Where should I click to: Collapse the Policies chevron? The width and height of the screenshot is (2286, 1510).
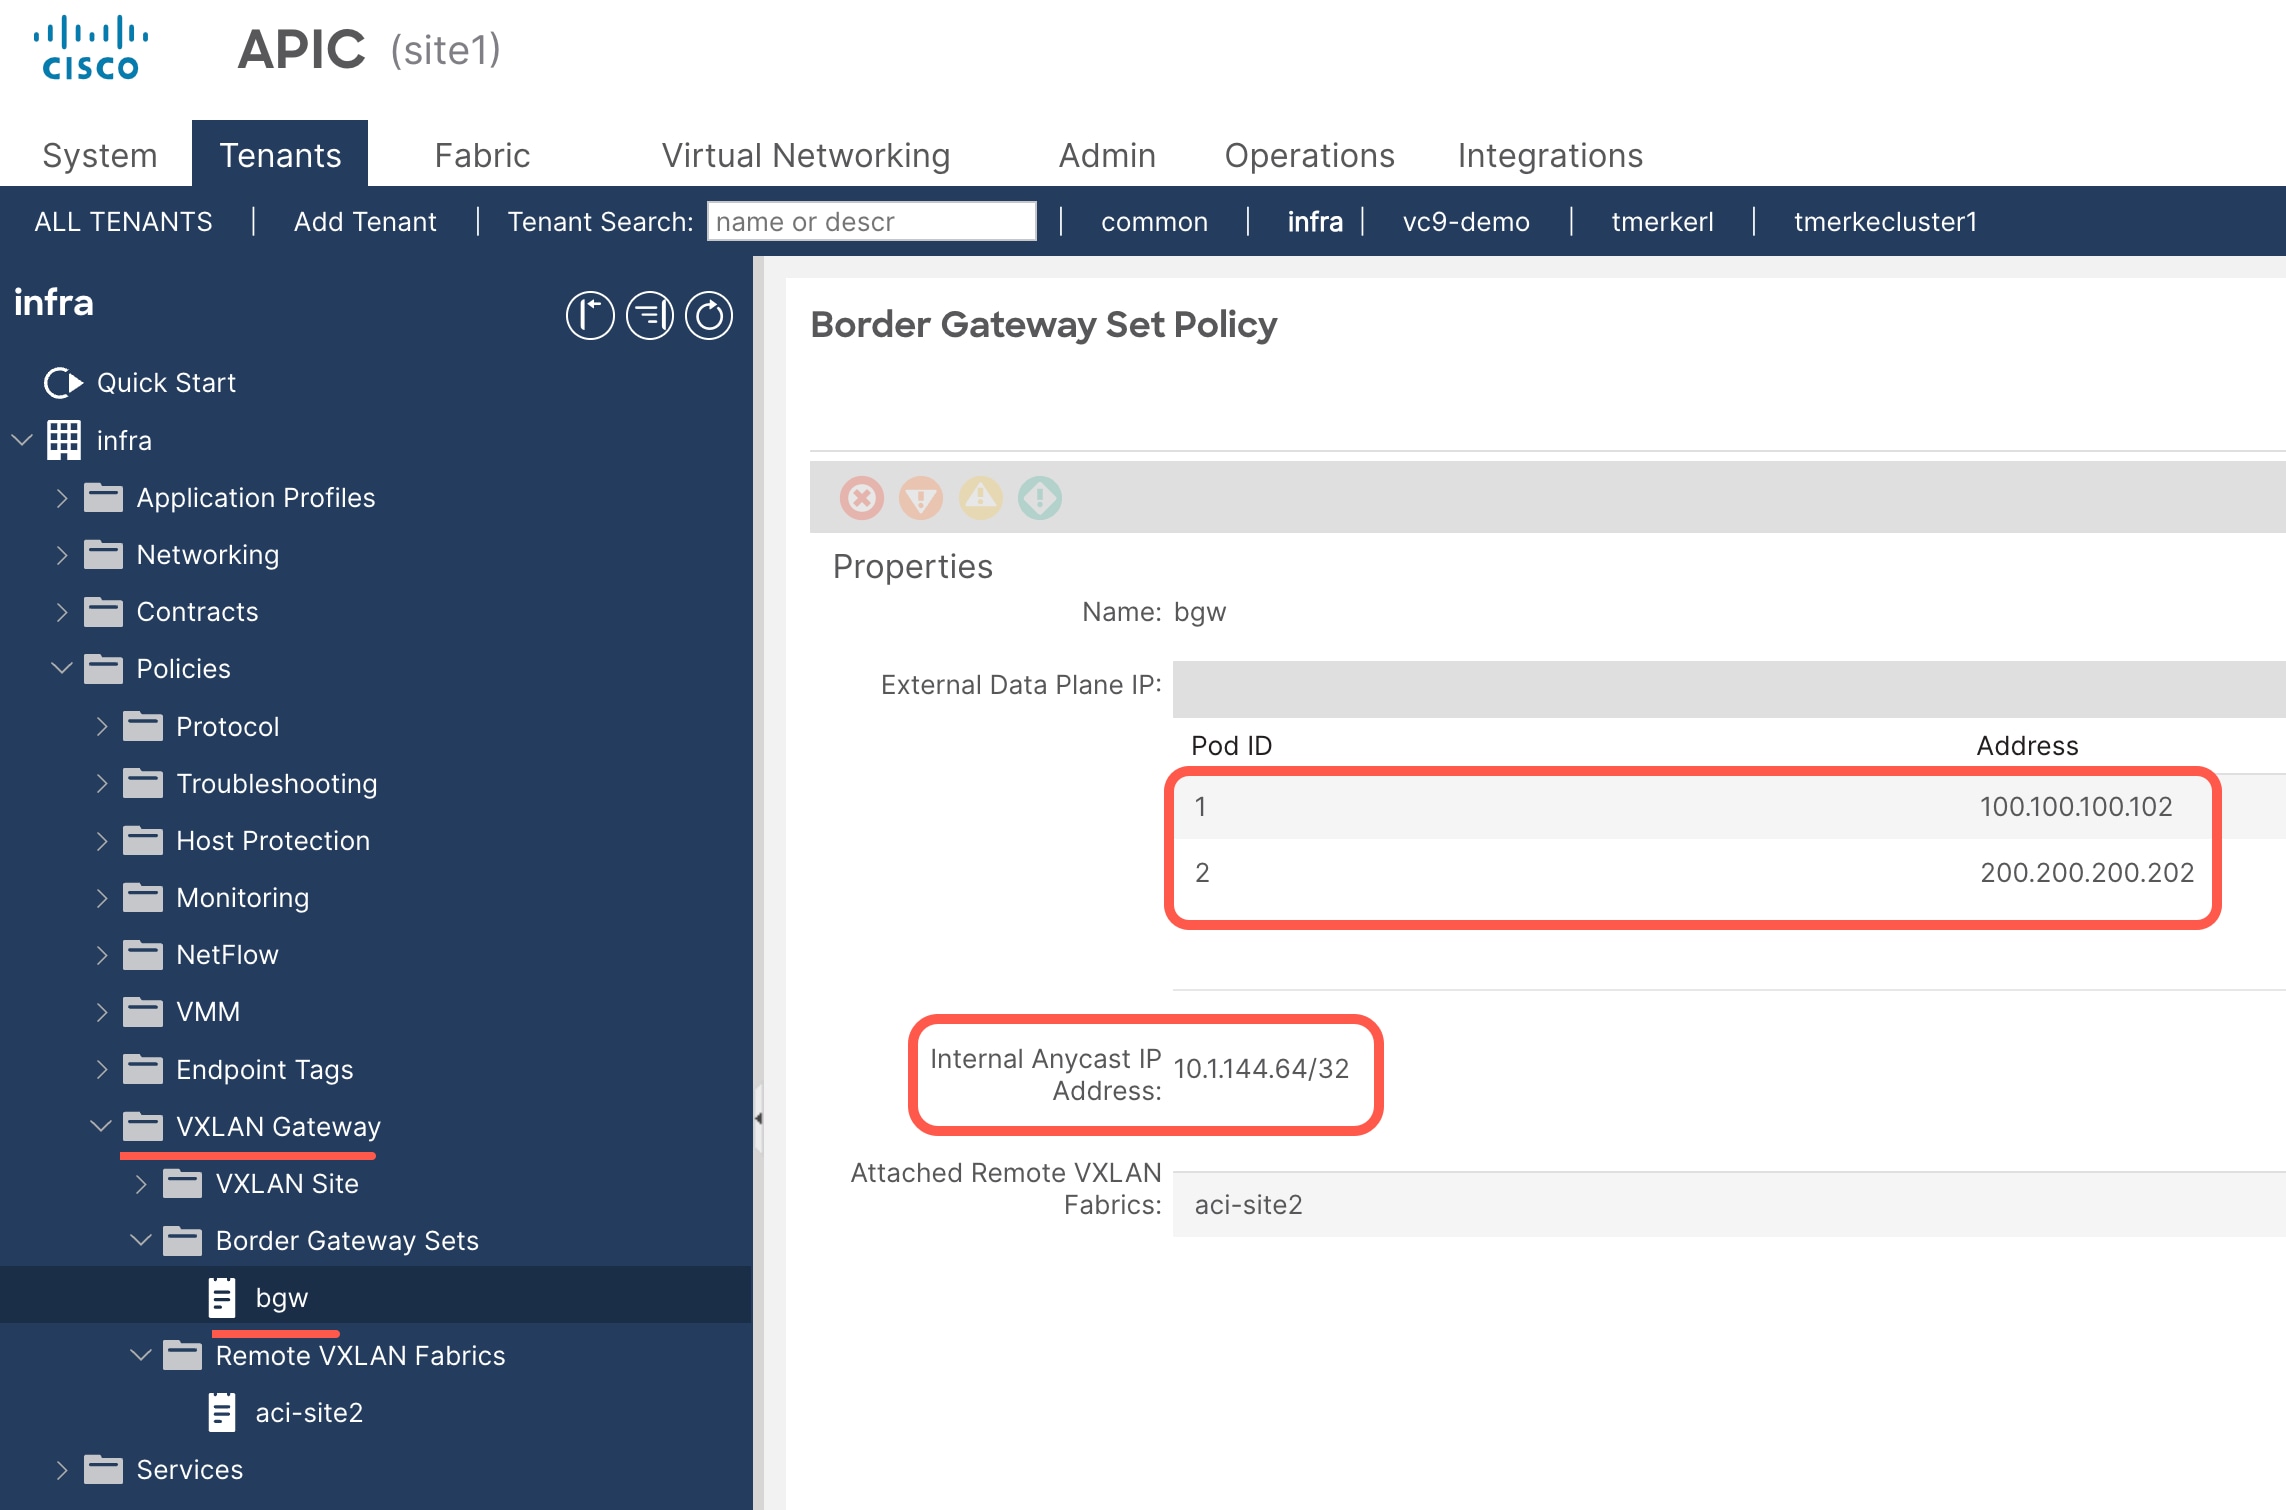tap(62, 668)
